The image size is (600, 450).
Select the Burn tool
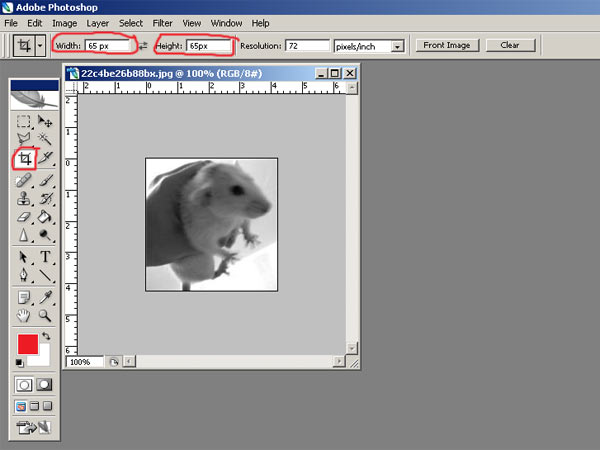pyautogui.click(x=45, y=235)
